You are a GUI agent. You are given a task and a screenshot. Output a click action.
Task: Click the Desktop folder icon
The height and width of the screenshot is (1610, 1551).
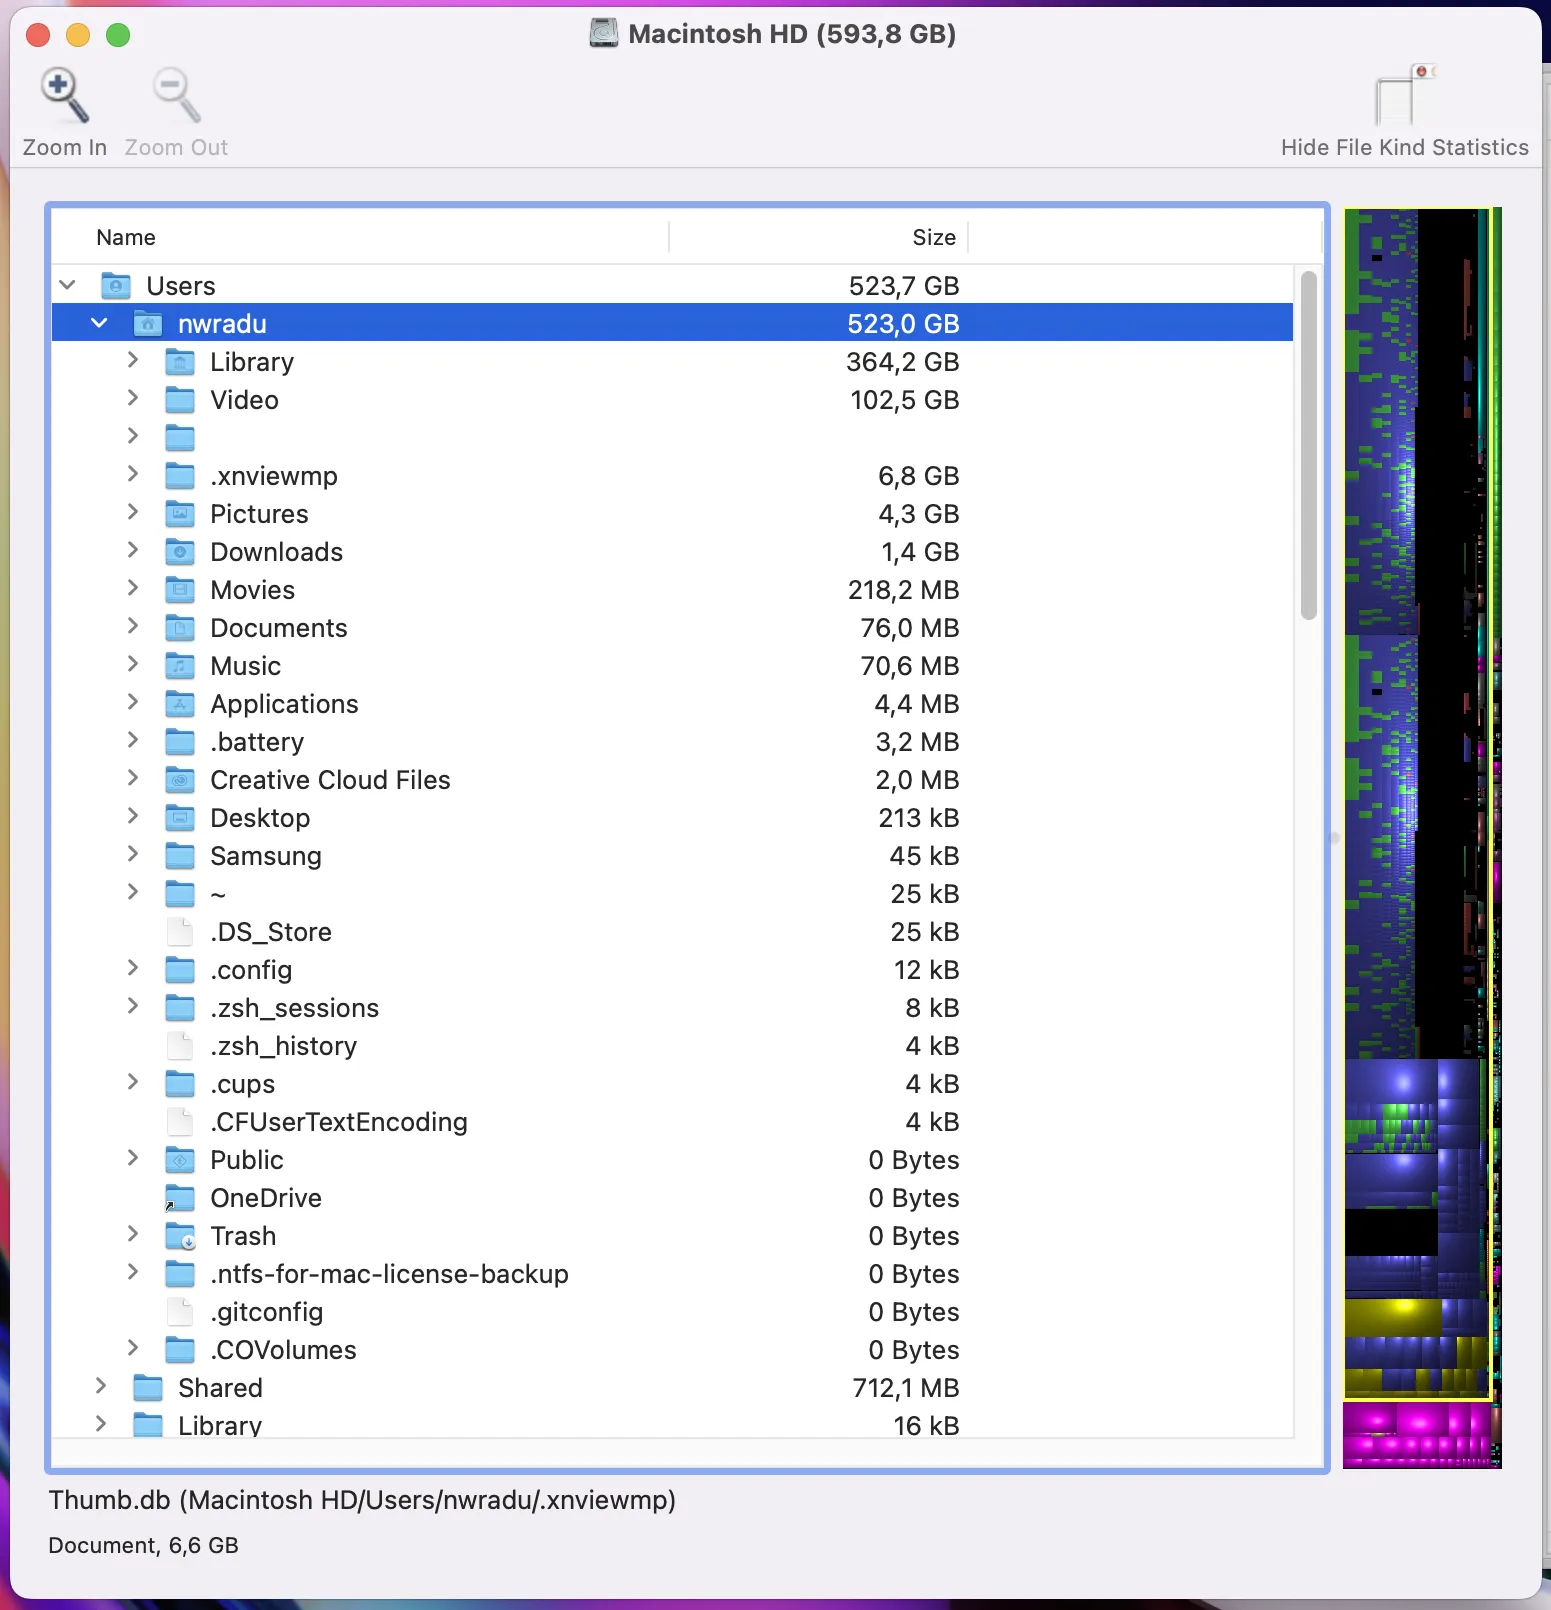[180, 818]
